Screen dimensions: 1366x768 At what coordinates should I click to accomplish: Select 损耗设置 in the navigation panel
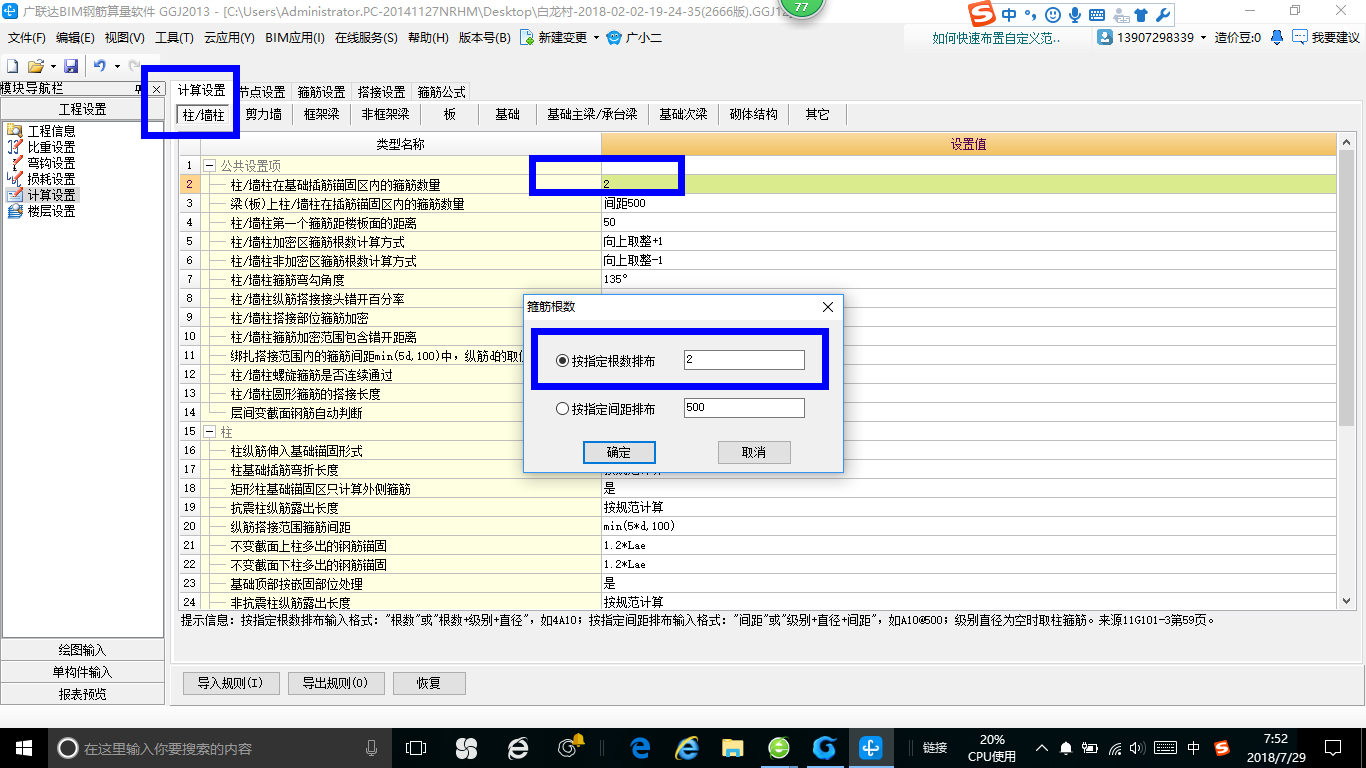tap(51, 179)
